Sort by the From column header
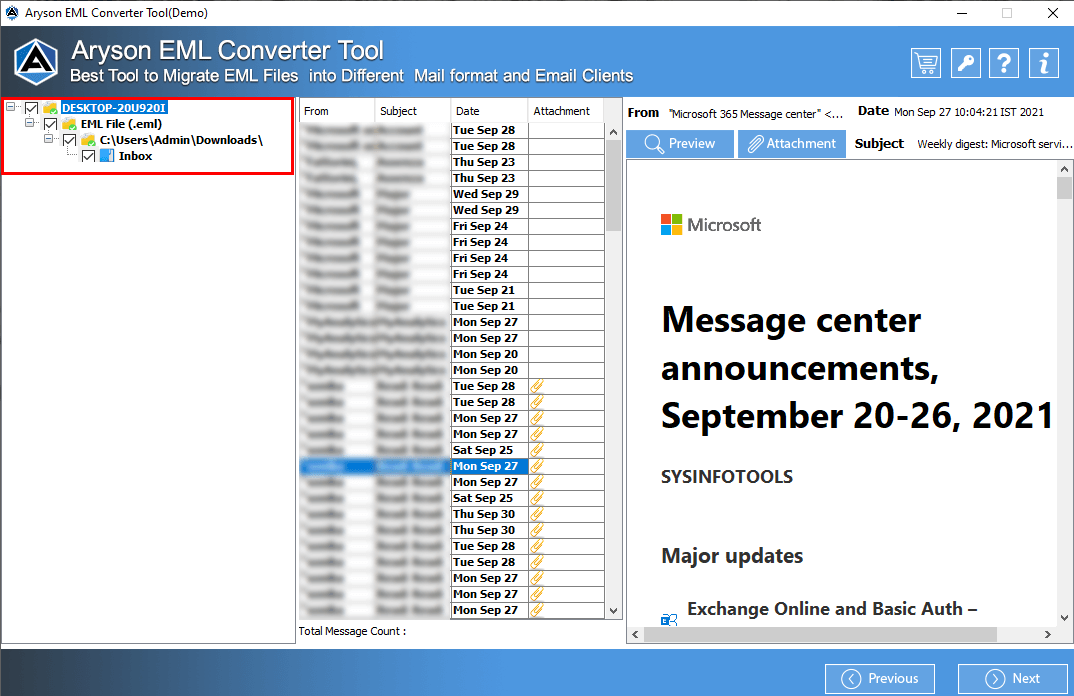The height and width of the screenshot is (696, 1074). (x=337, y=111)
